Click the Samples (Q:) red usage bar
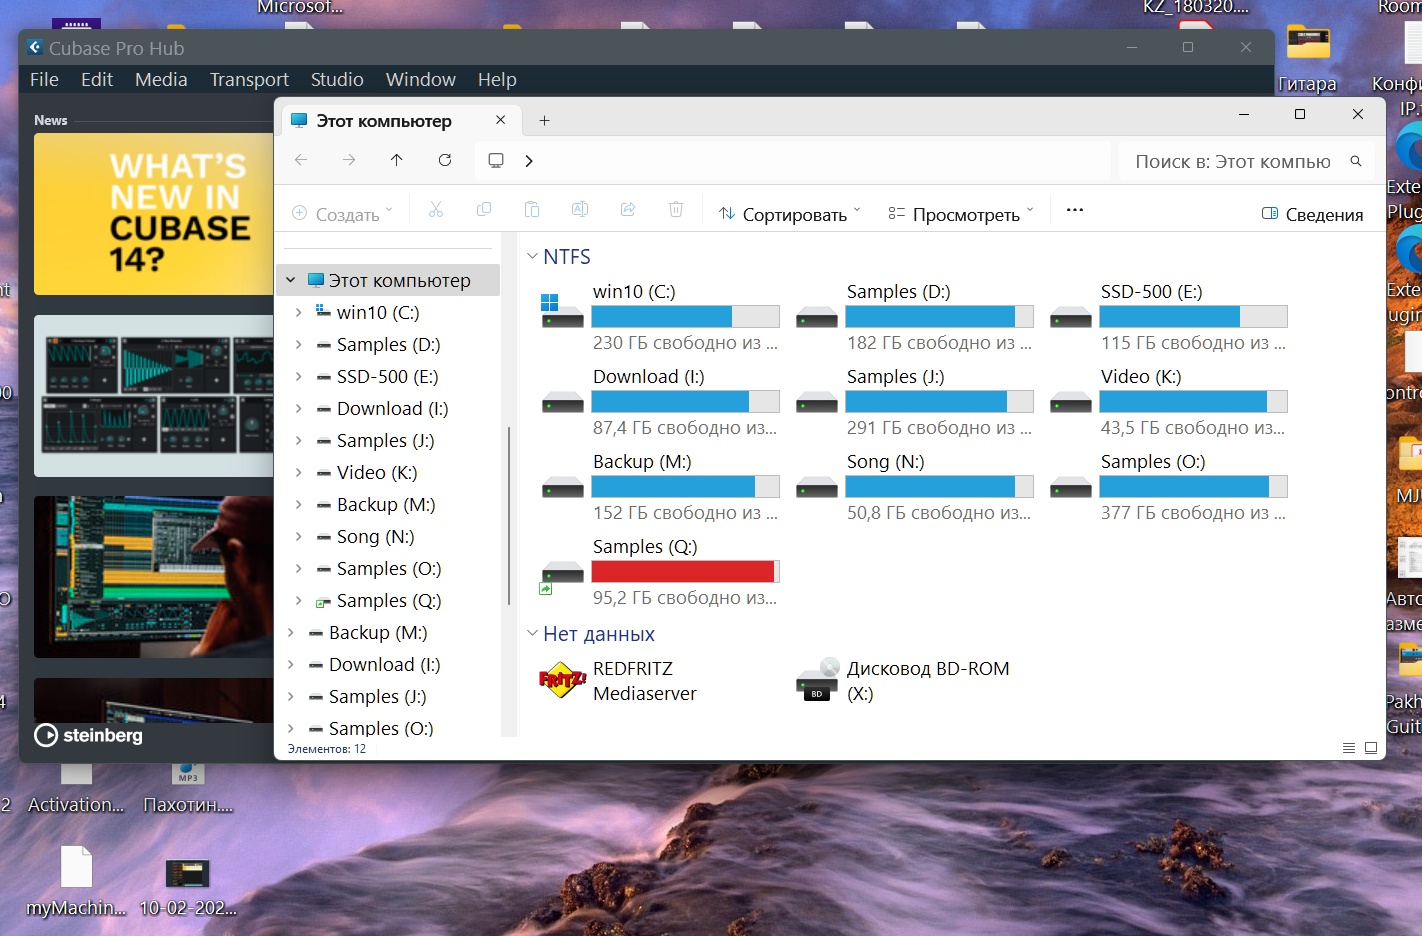The height and width of the screenshot is (936, 1422). click(685, 571)
